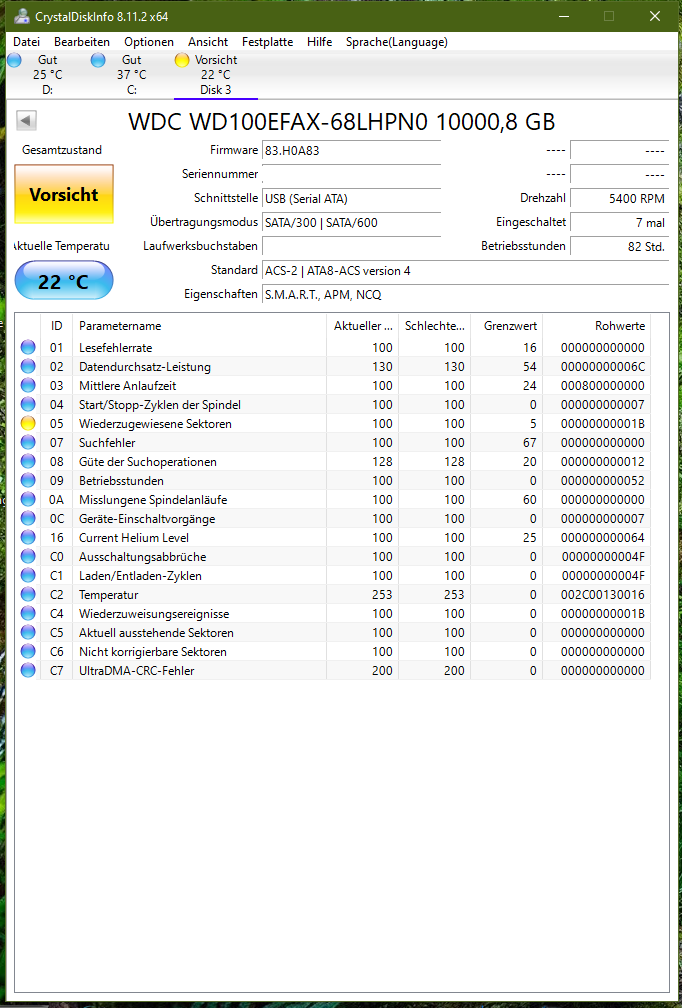The image size is (682, 1008).
Task: Click the Güte der Suchoperationen parameter name
Action: click(x=148, y=462)
